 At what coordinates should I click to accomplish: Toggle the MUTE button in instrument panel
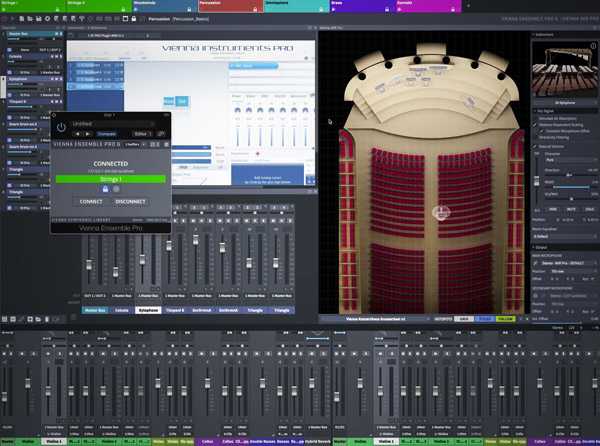(571, 210)
